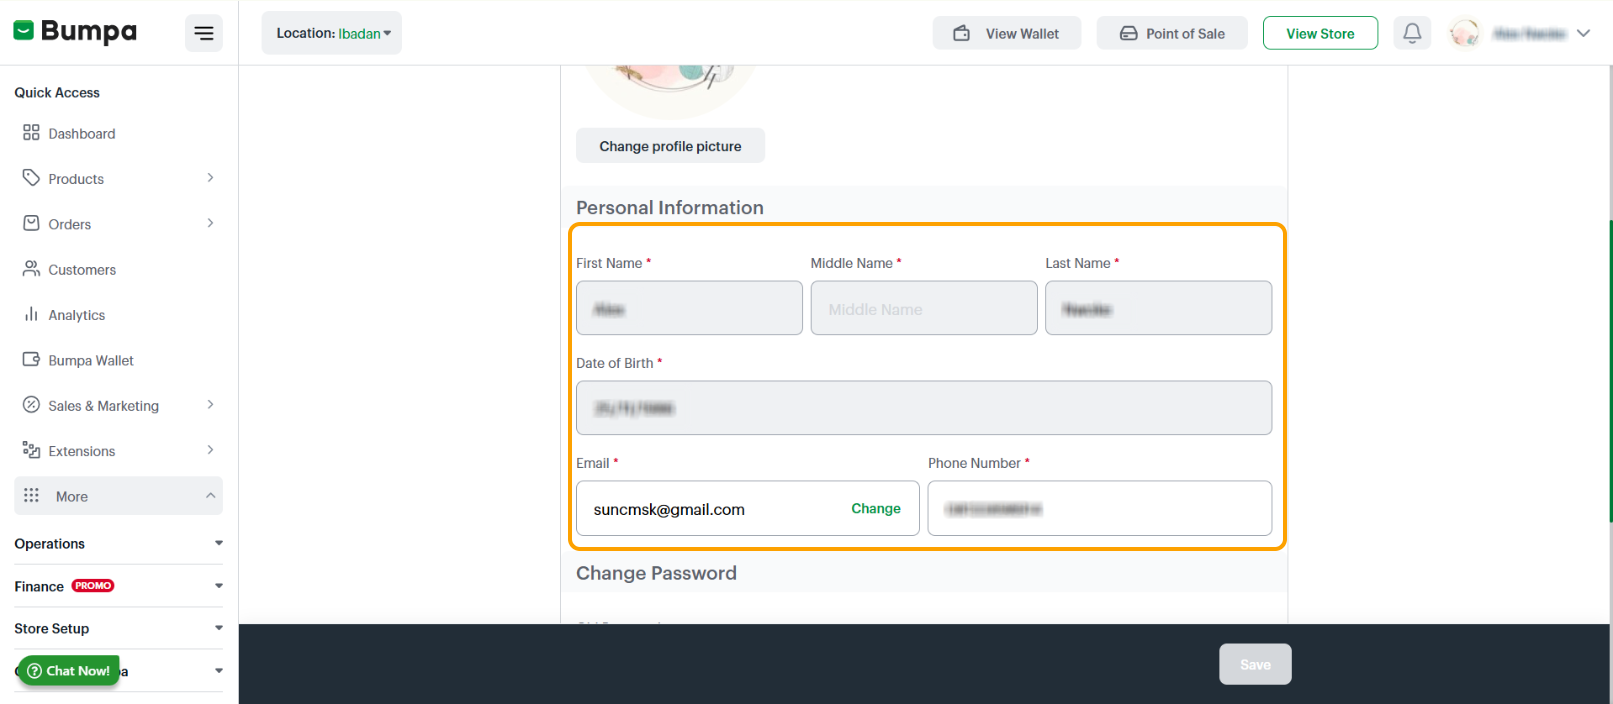Expand Sales & Marketing submenu arrow
This screenshot has width=1613, height=704.
coord(210,405)
